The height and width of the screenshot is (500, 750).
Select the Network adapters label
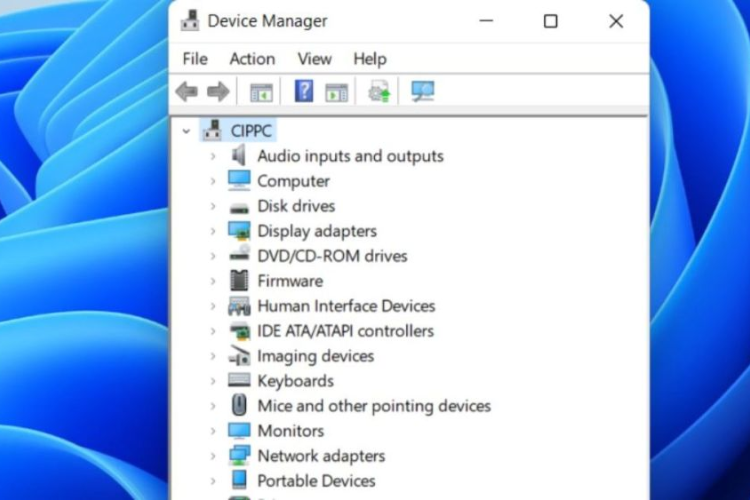[321, 456]
